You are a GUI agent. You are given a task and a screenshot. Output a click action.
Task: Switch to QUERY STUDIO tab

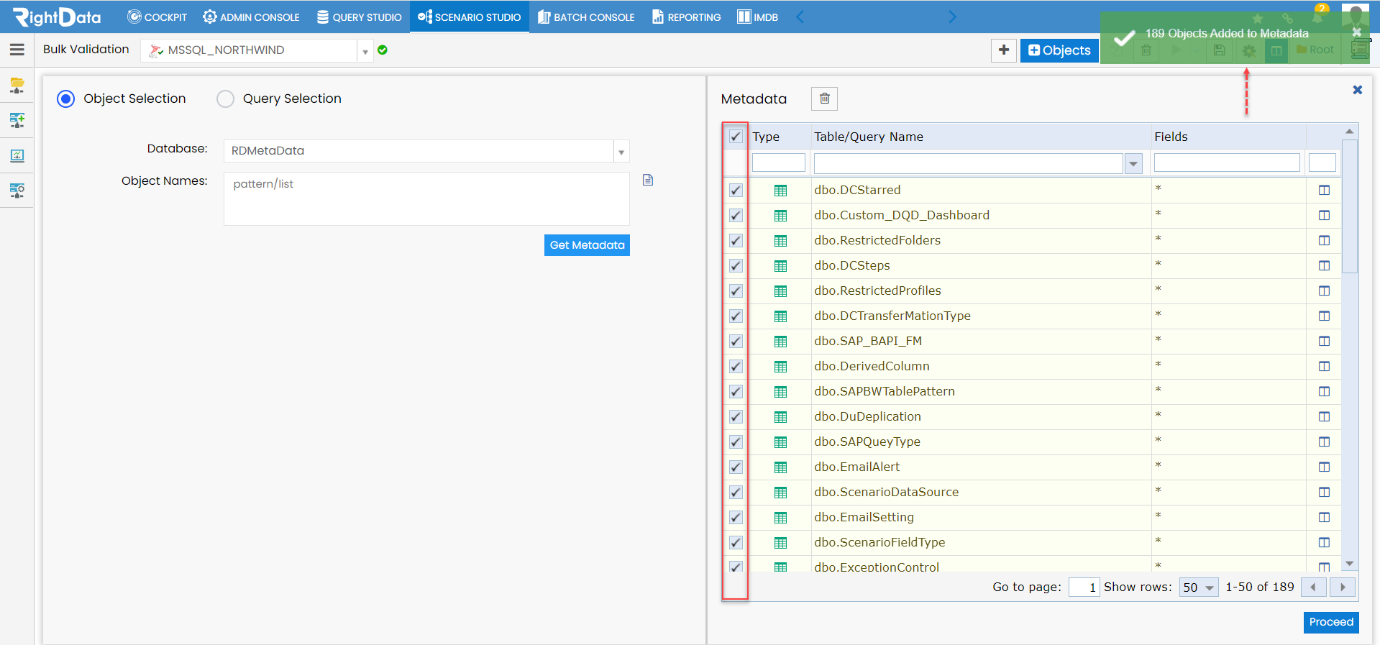[x=359, y=17]
